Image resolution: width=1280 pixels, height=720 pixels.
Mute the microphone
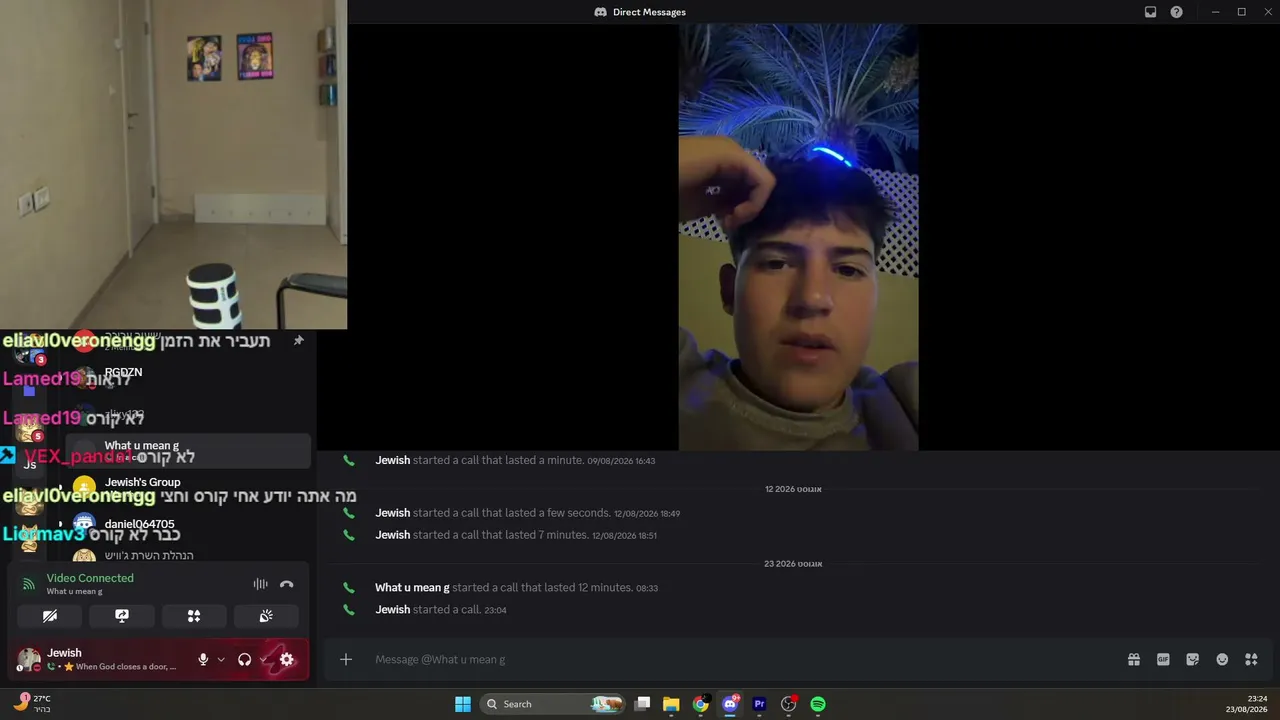203,659
